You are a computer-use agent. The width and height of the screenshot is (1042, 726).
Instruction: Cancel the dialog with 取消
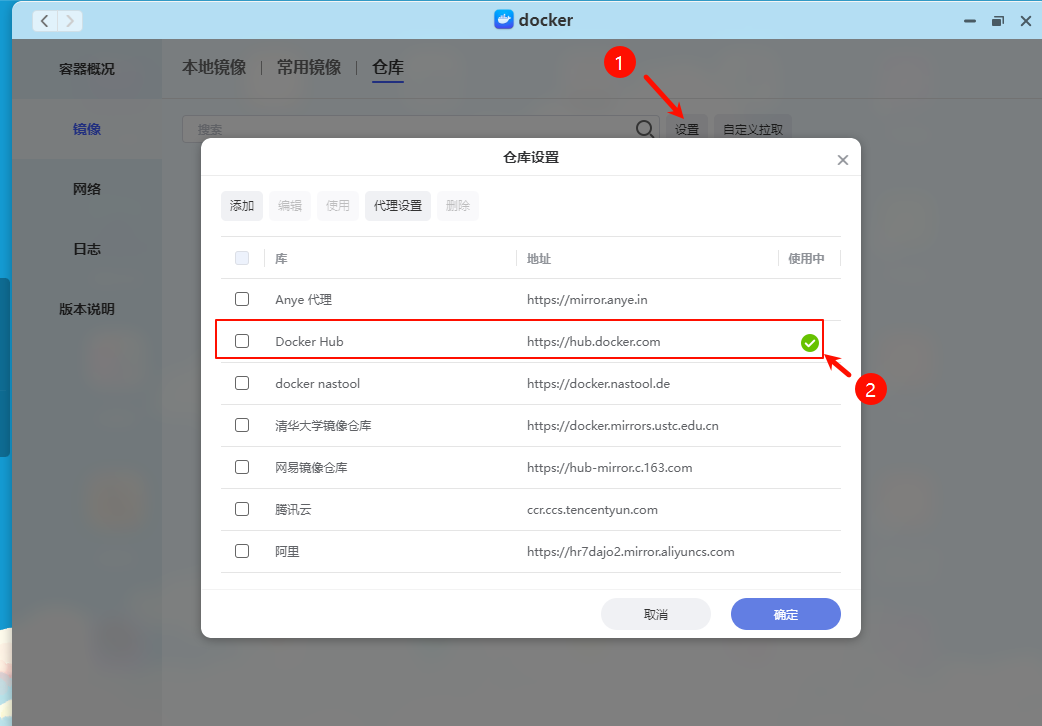655,613
